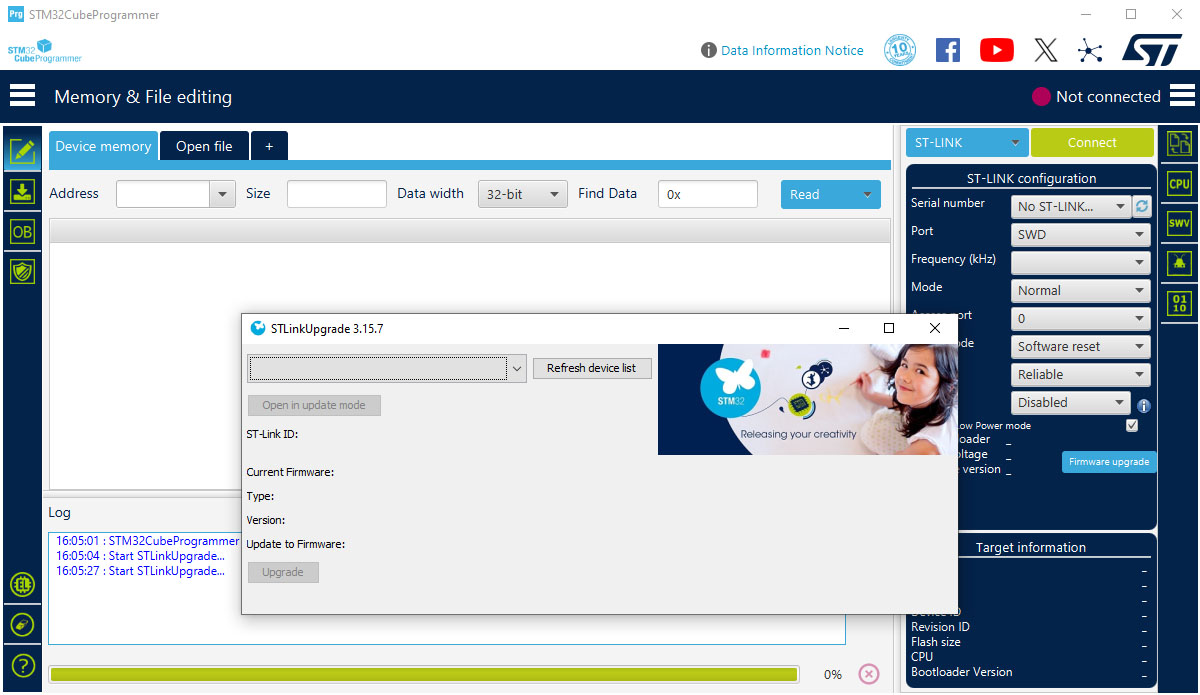Switch to the Device memory tab
1200x695 pixels.
point(103,146)
